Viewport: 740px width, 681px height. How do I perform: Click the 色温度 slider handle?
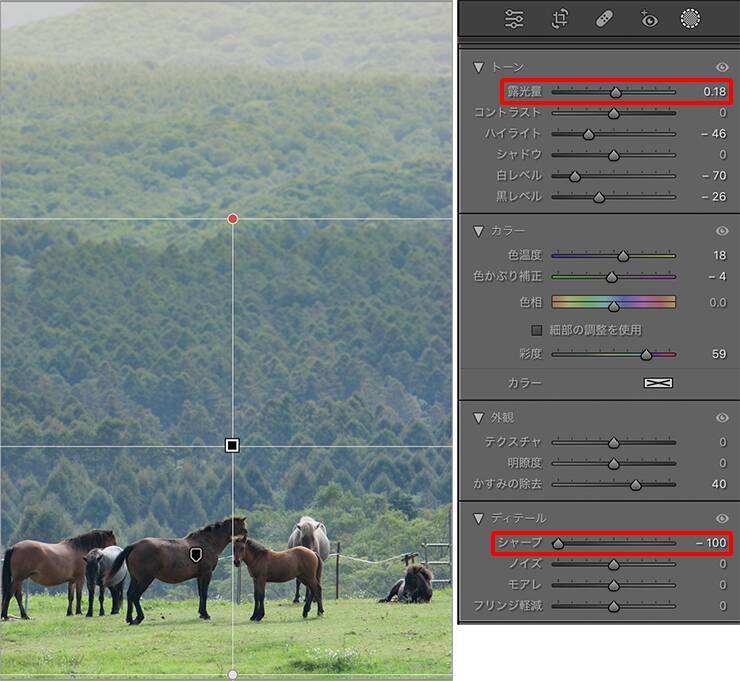[x=623, y=256]
